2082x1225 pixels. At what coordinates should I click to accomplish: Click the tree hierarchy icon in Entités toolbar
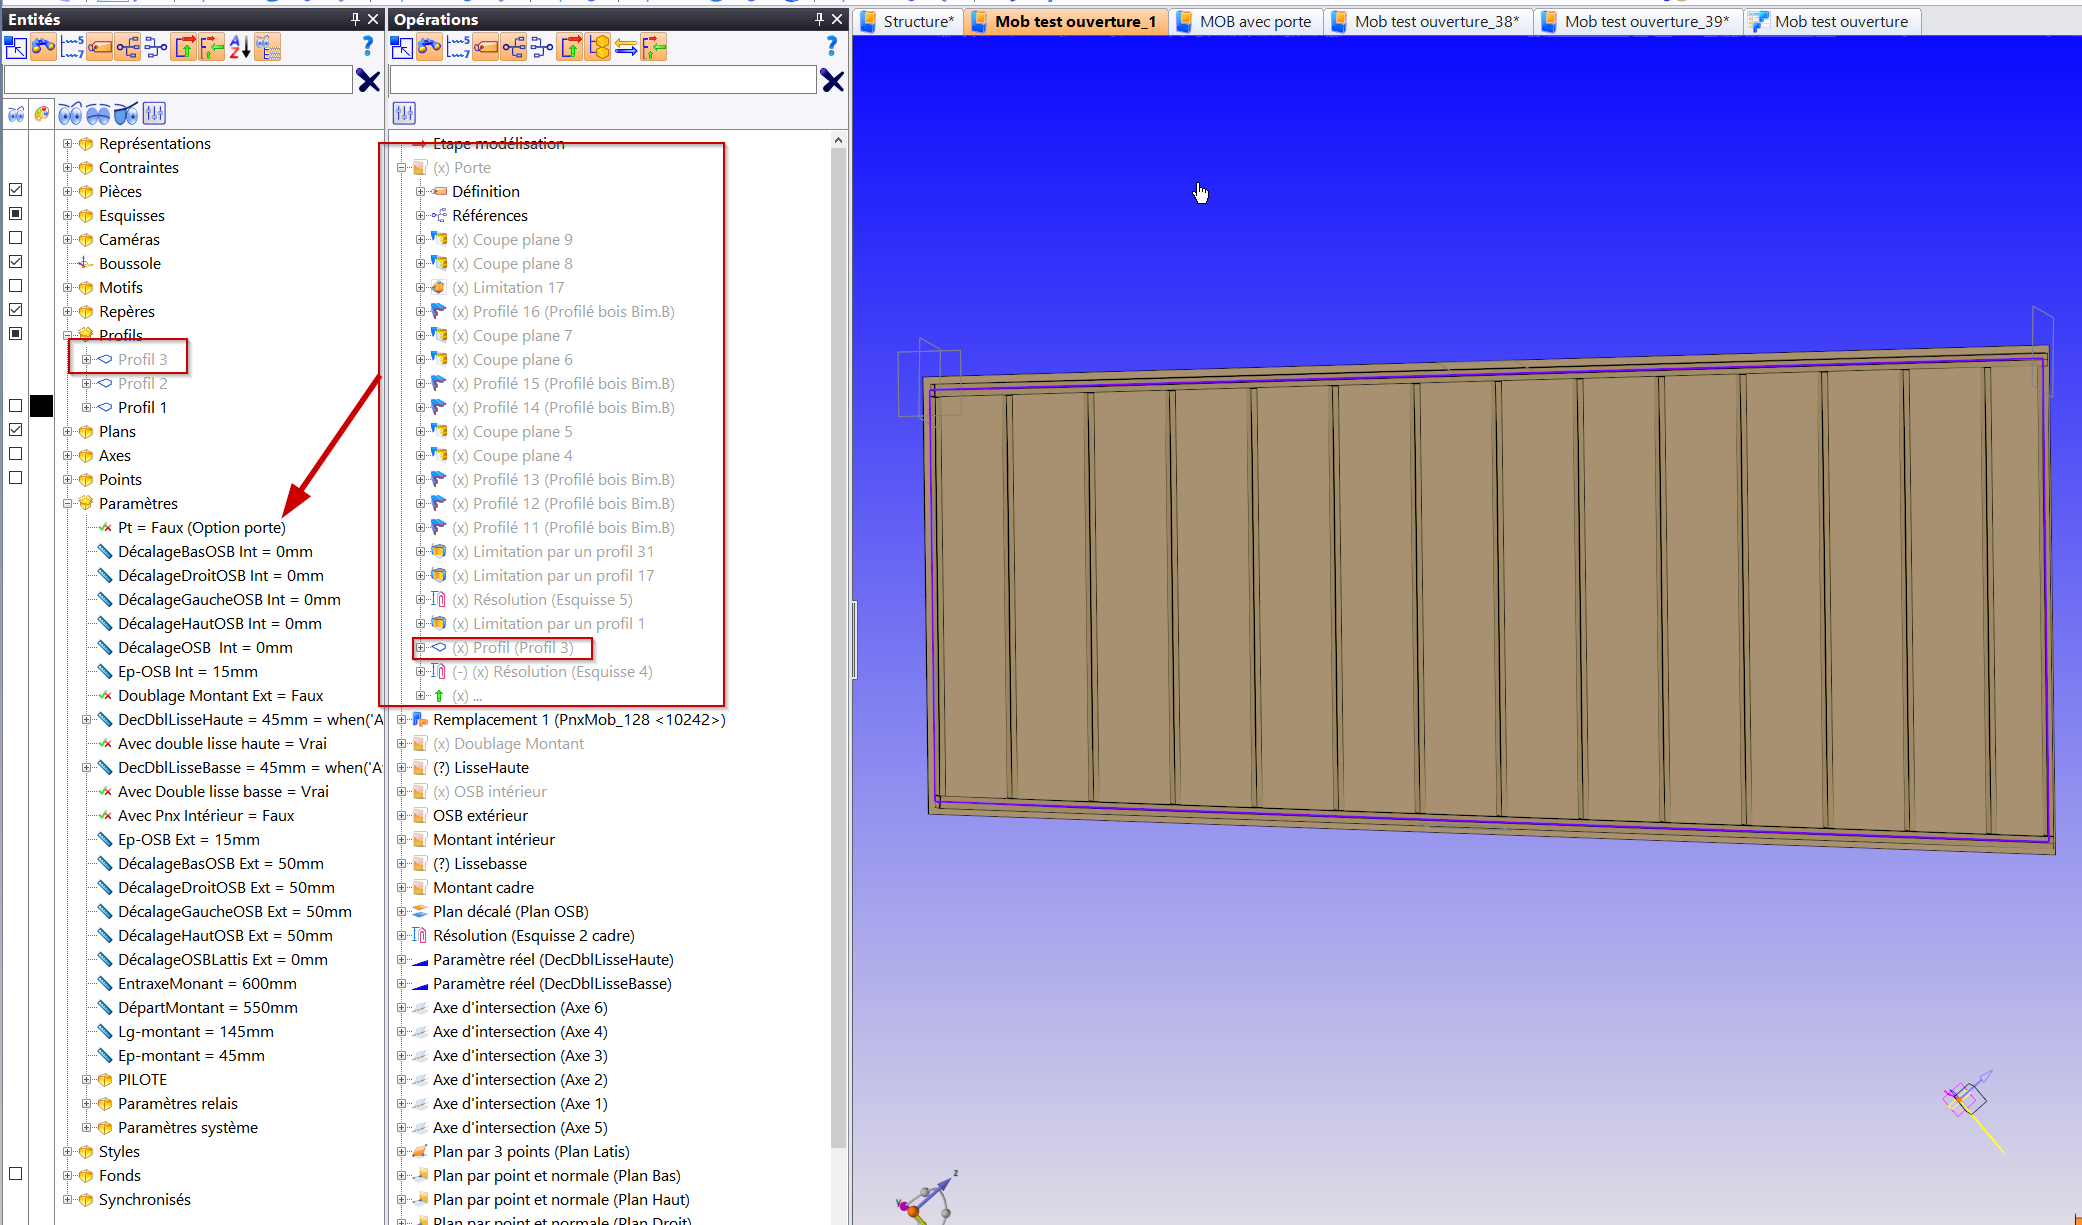pyautogui.click(x=128, y=47)
